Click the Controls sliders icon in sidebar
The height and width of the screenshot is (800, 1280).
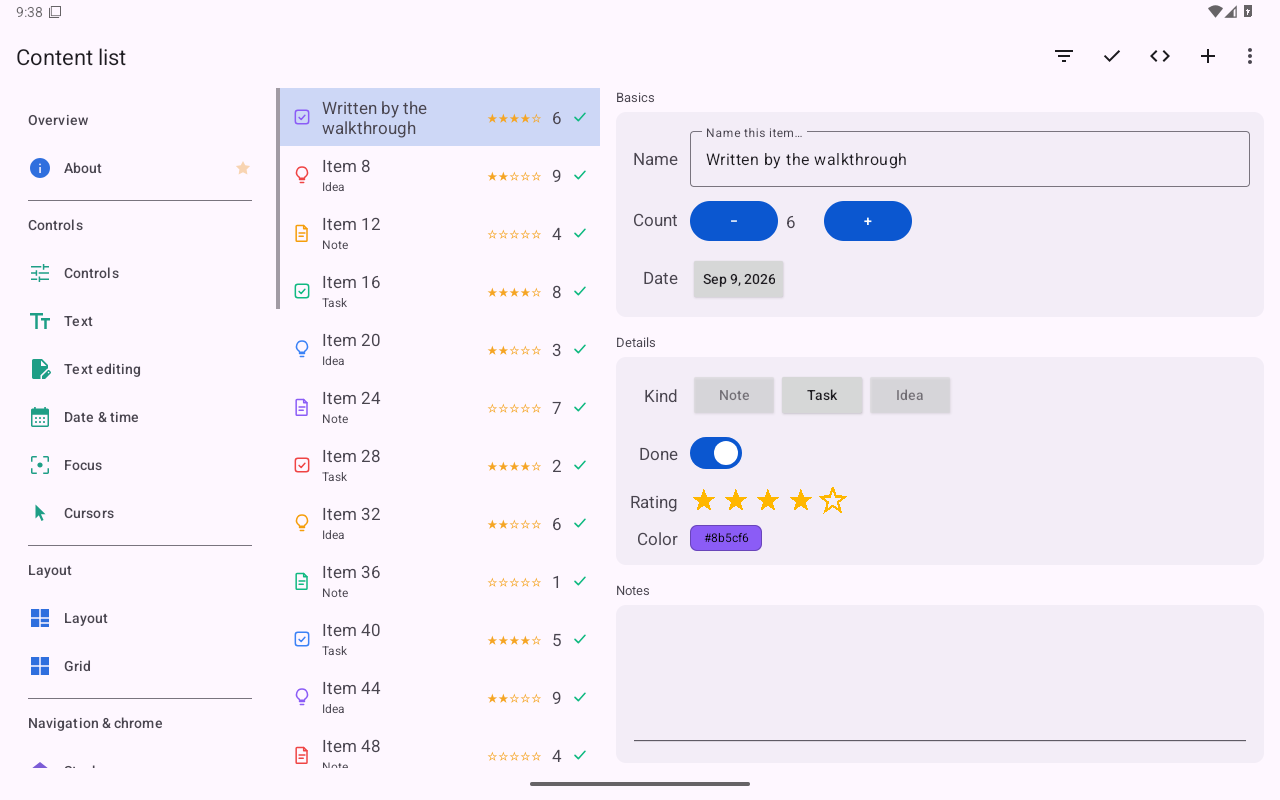(x=40, y=273)
